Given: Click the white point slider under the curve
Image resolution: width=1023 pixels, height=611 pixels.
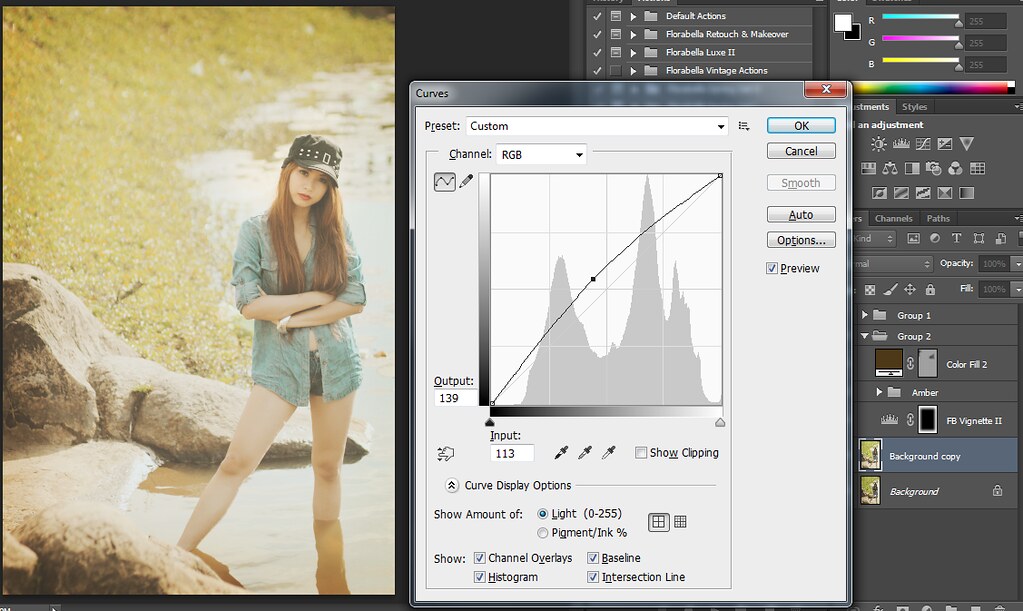Looking at the screenshot, I should point(720,422).
